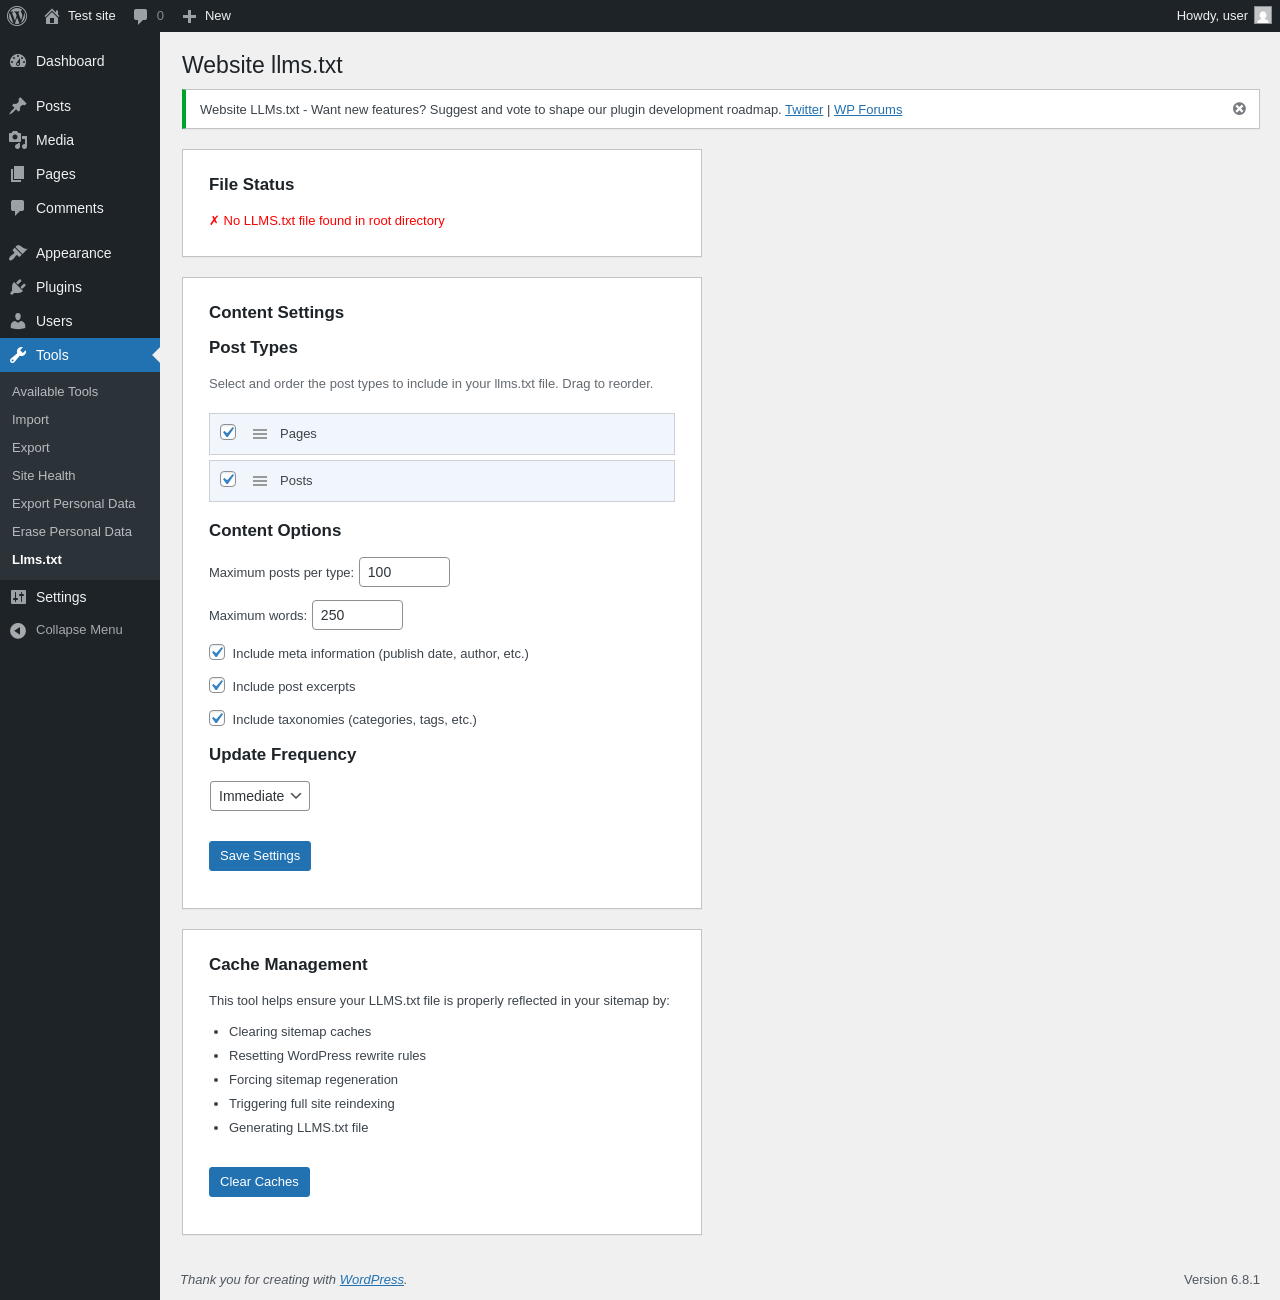Click the WordPress logo icon
The height and width of the screenshot is (1300, 1280).
pos(17,16)
